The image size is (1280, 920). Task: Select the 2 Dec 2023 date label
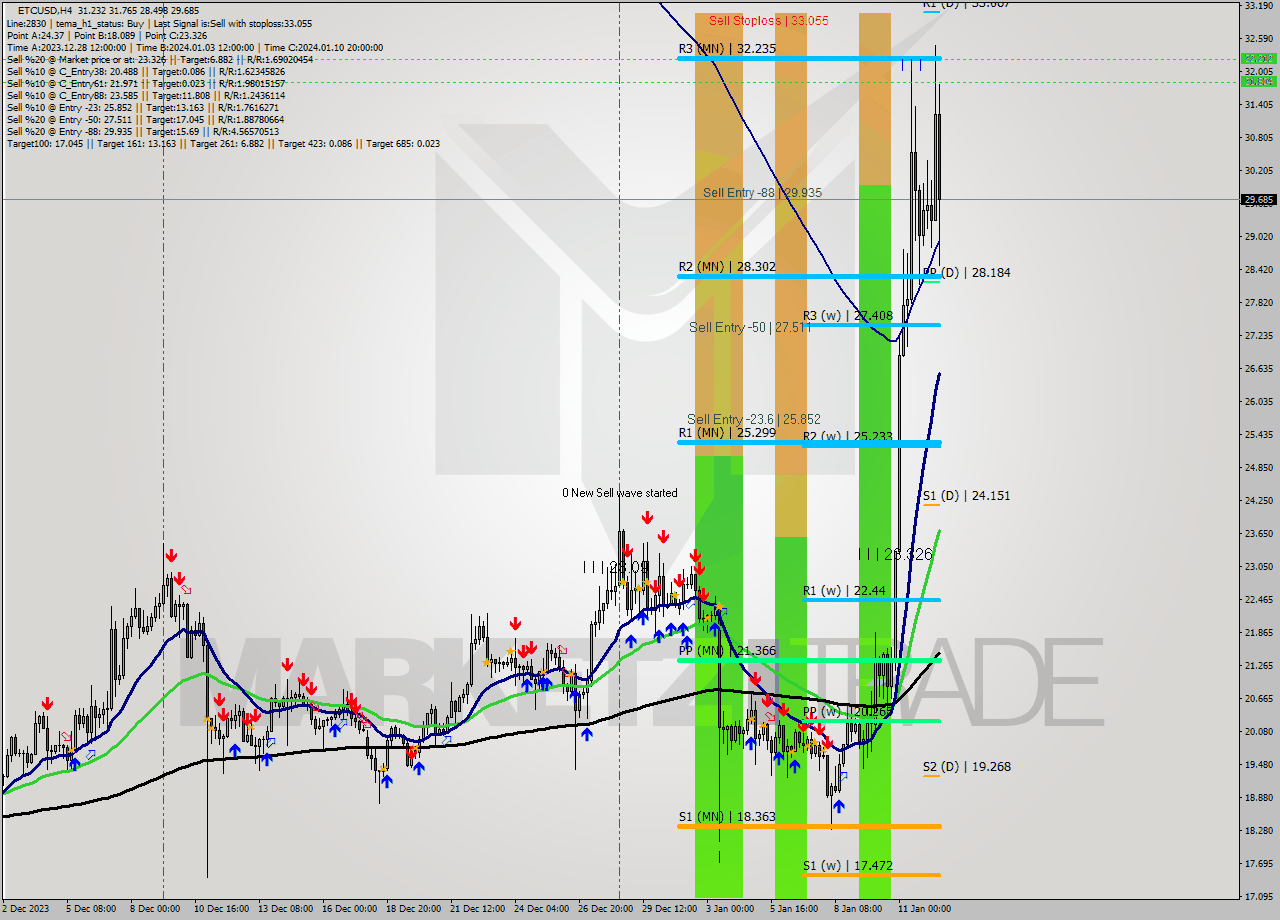point(24,909)
